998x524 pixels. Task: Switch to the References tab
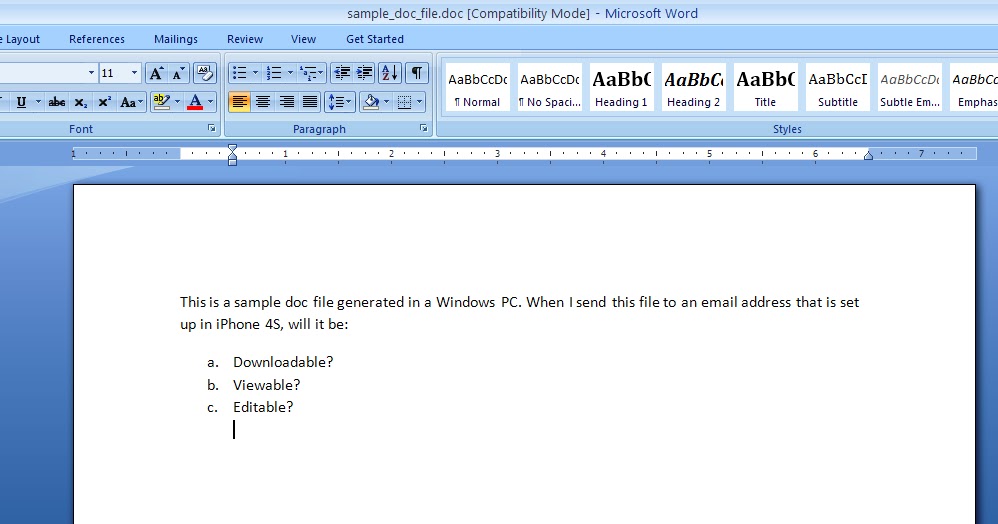(97, 39)
